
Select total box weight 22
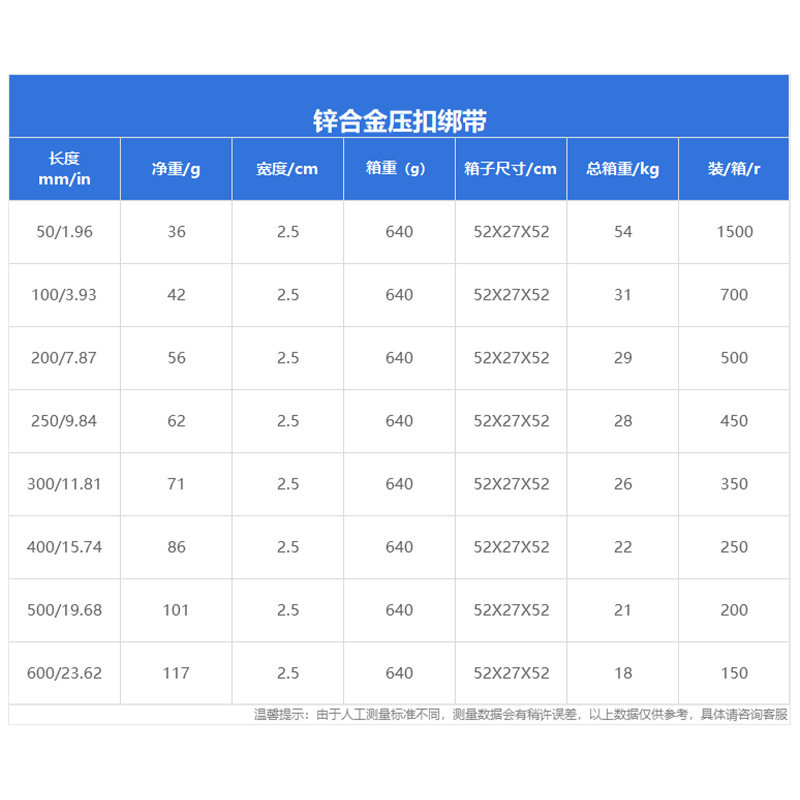coord(623,547)
